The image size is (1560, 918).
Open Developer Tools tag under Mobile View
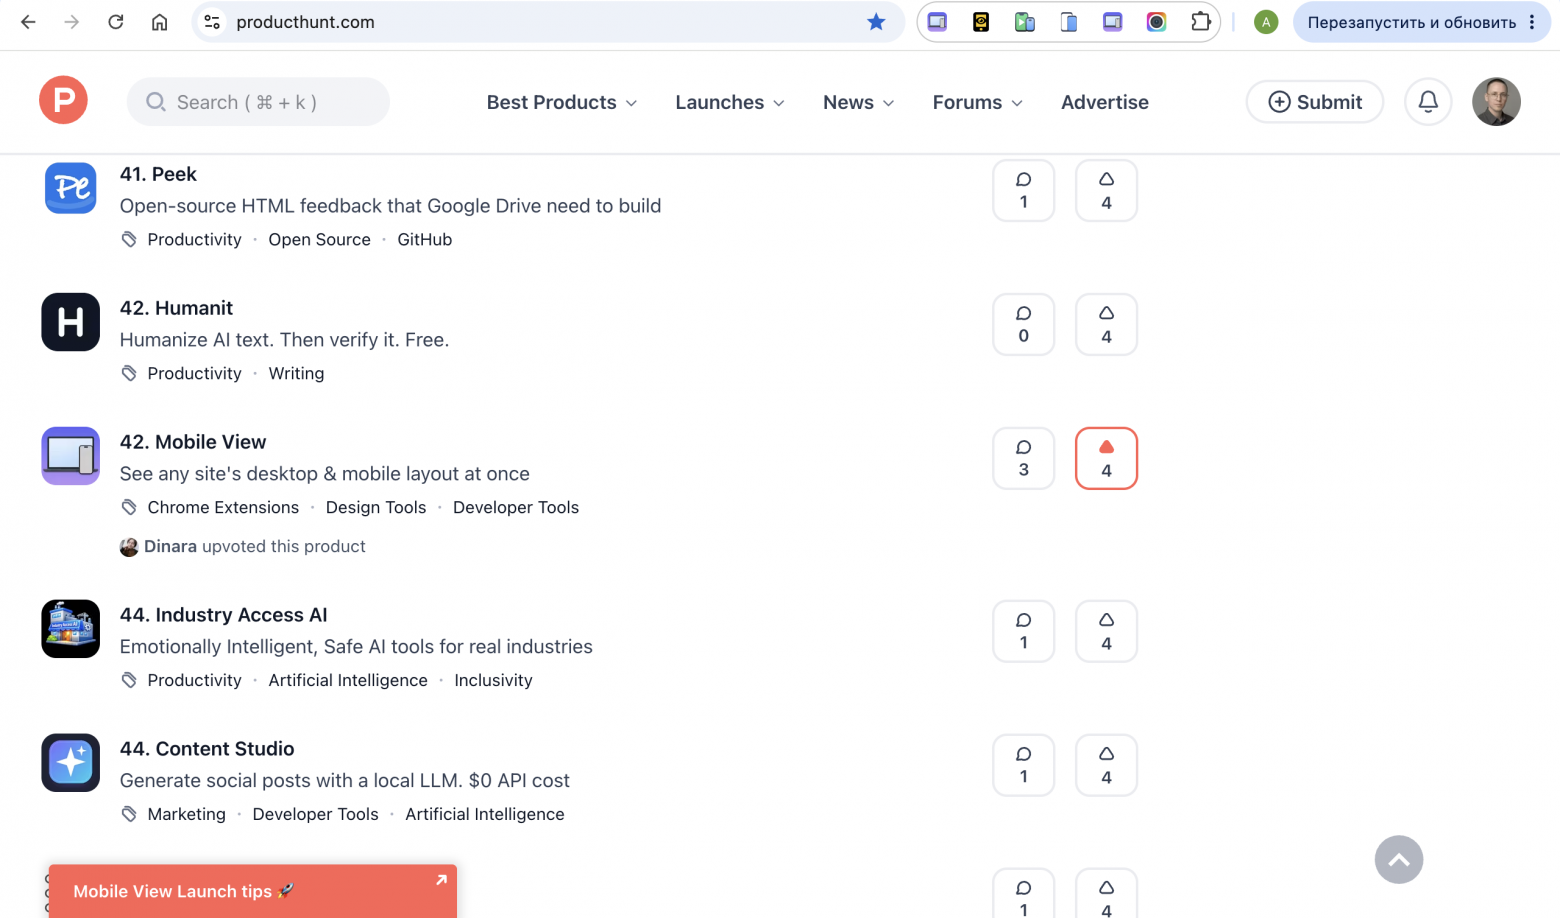(516, 507)
